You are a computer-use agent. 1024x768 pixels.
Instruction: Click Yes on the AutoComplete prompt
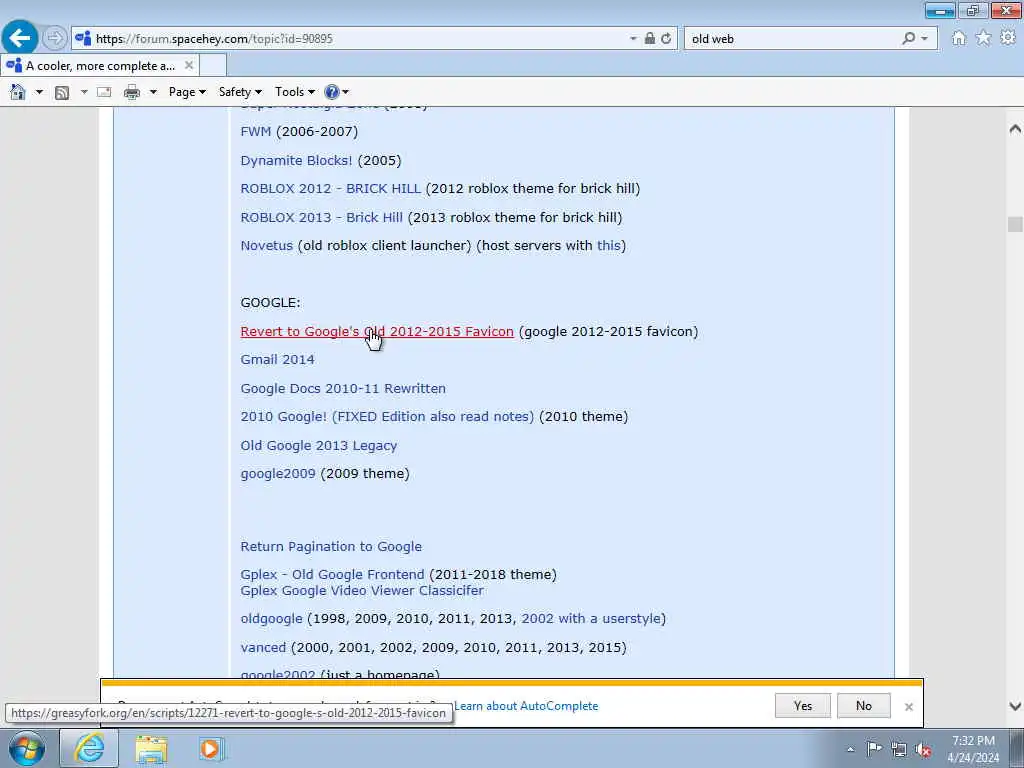point(803,706)
